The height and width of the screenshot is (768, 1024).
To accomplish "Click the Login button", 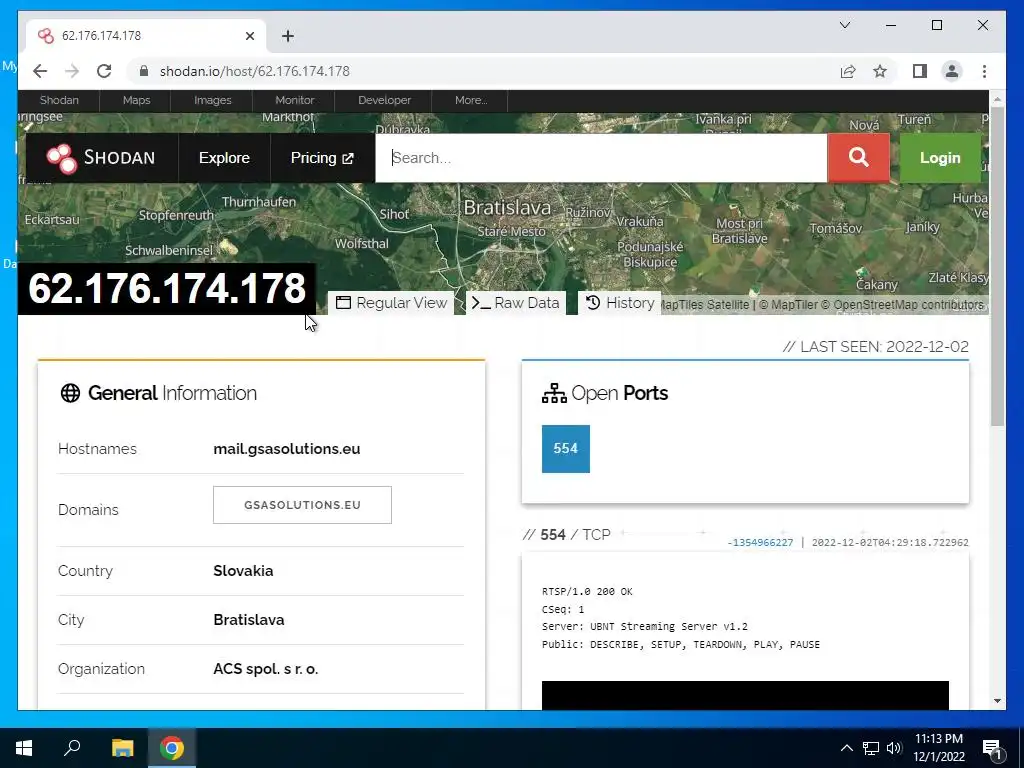I will tap(940, 158).
